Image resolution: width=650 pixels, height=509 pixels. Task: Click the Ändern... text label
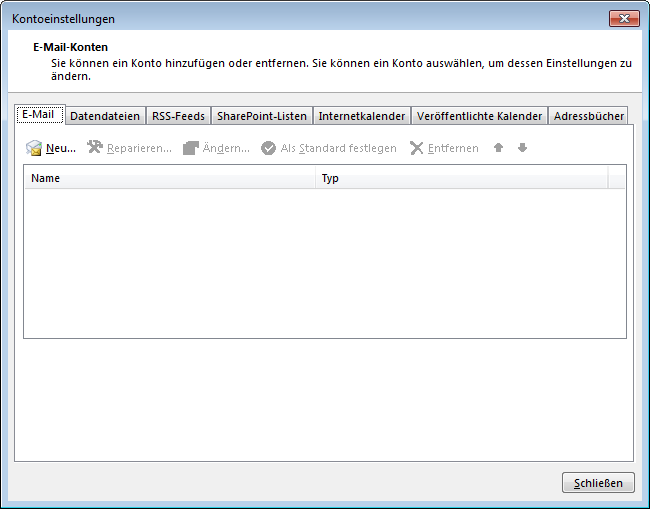coord(226,148)
